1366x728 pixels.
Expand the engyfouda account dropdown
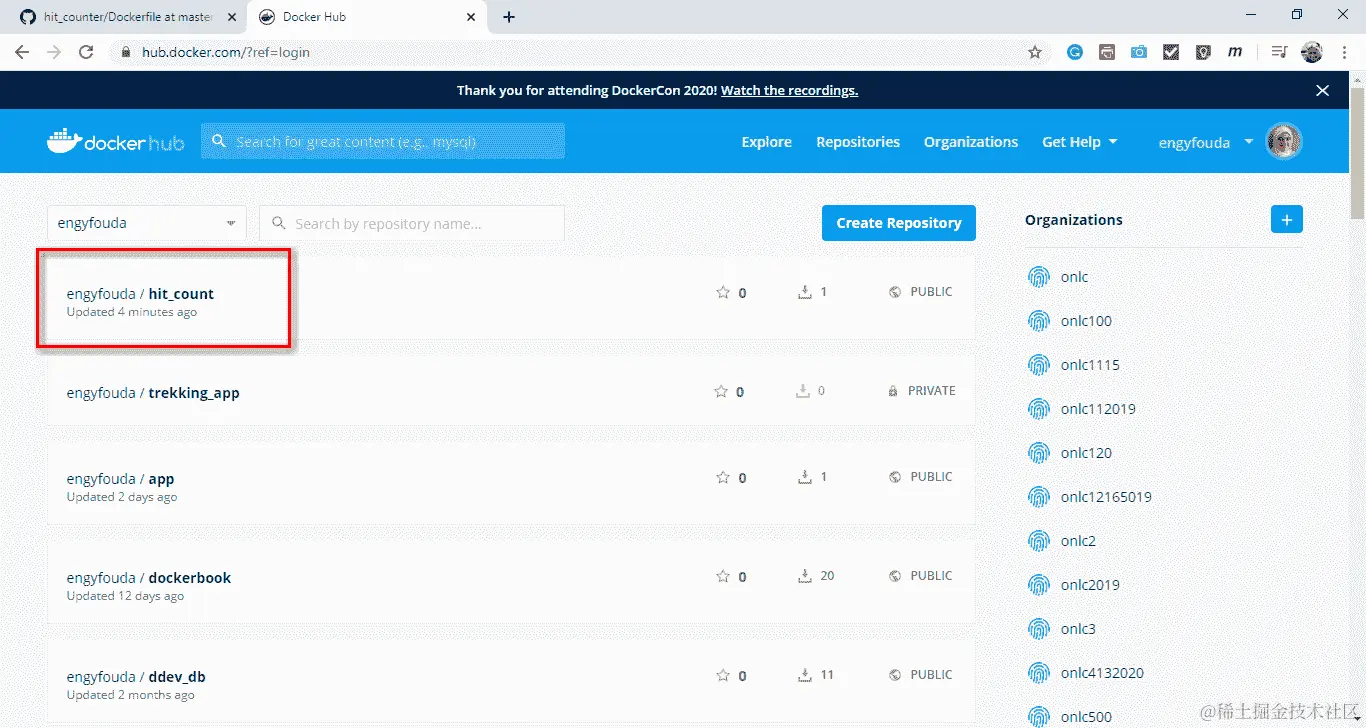[x=1247, y=141]
